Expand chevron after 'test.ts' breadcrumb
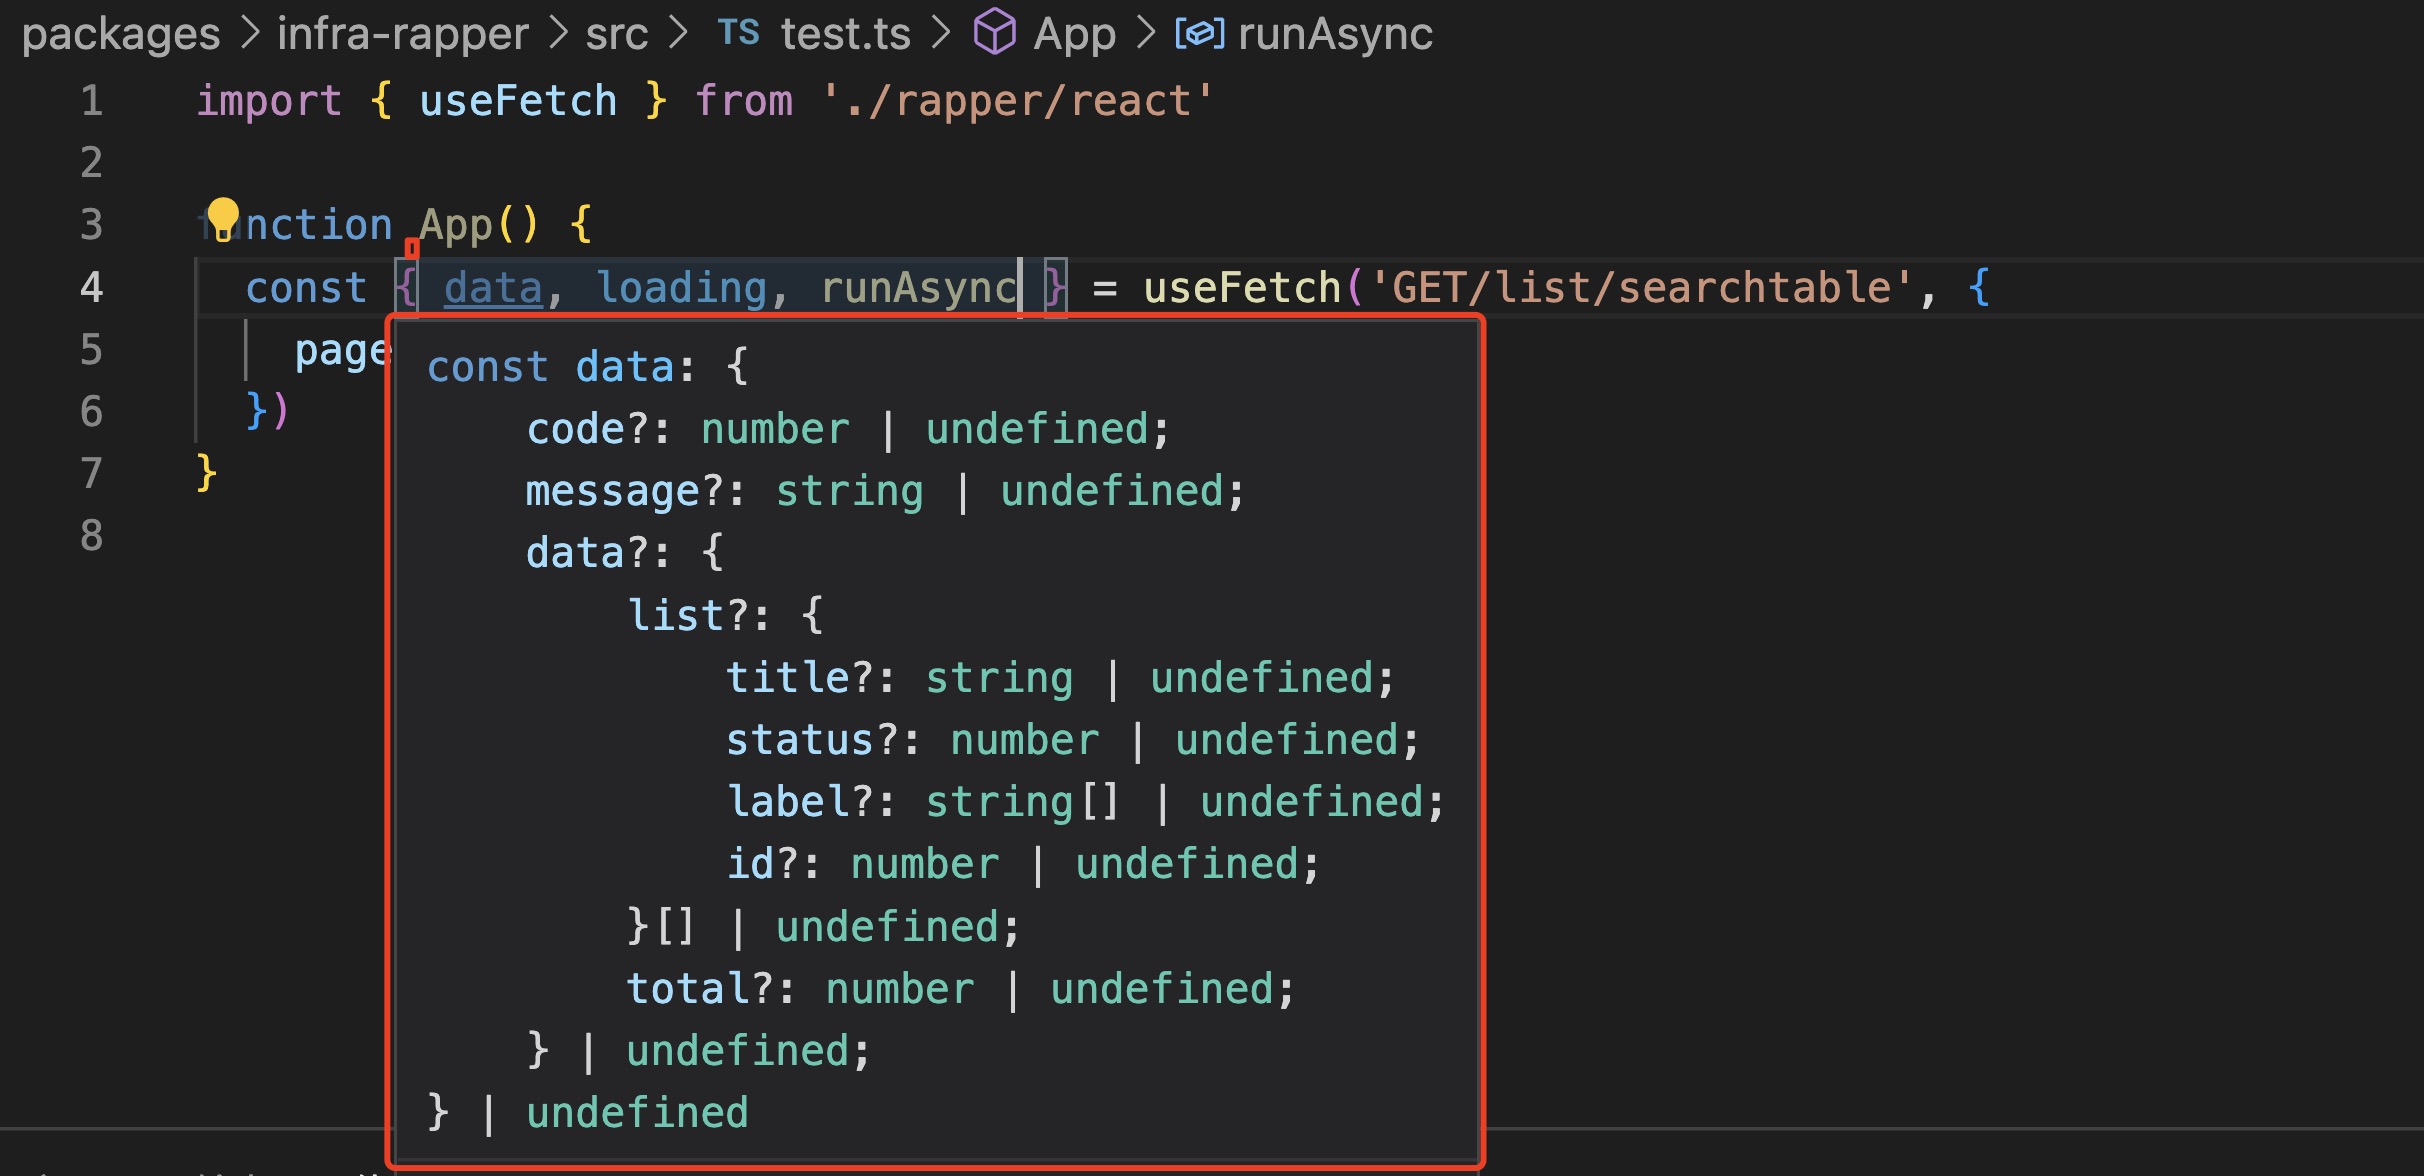 [x=940, y=34]
